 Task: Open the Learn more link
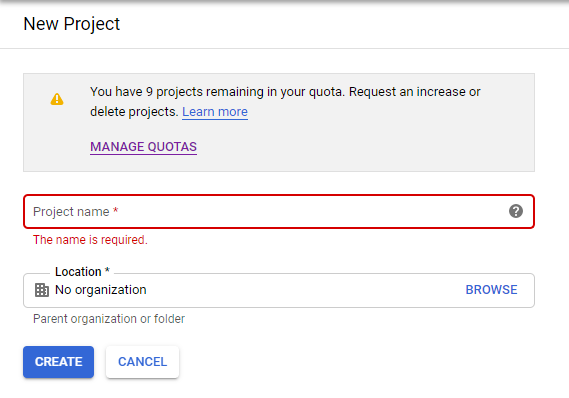click(215, 112)
